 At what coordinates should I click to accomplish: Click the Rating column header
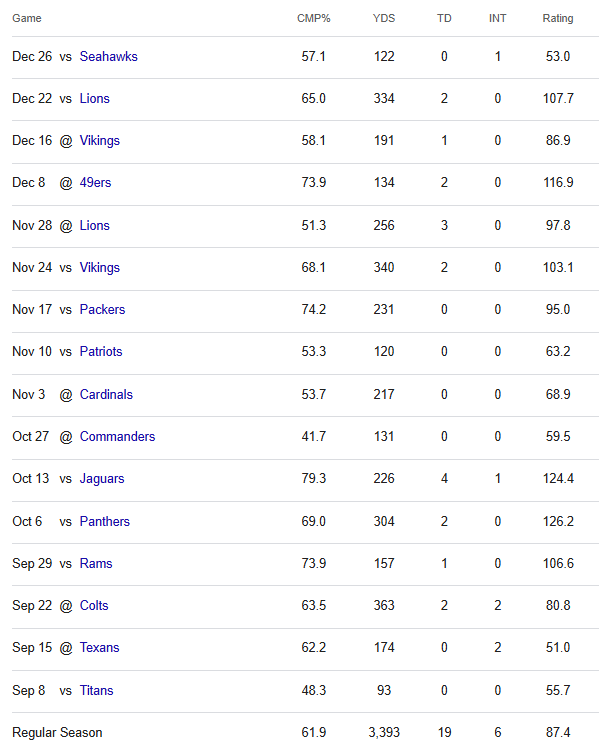(x=558, y=19)
